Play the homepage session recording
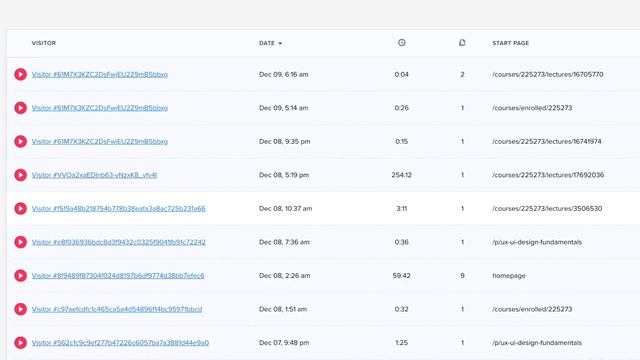This screenshot has width=640, height=360. (20, 276)
